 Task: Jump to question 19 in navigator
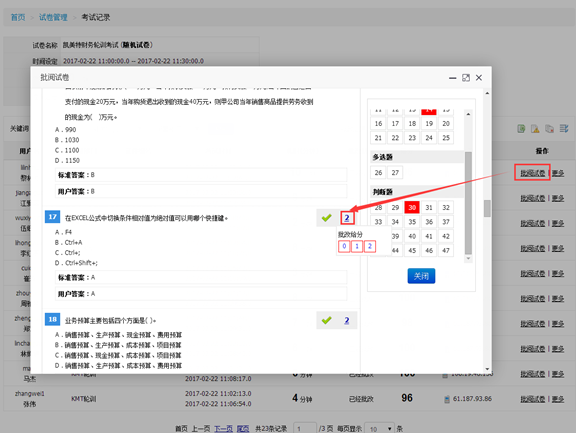coord(429,123)
